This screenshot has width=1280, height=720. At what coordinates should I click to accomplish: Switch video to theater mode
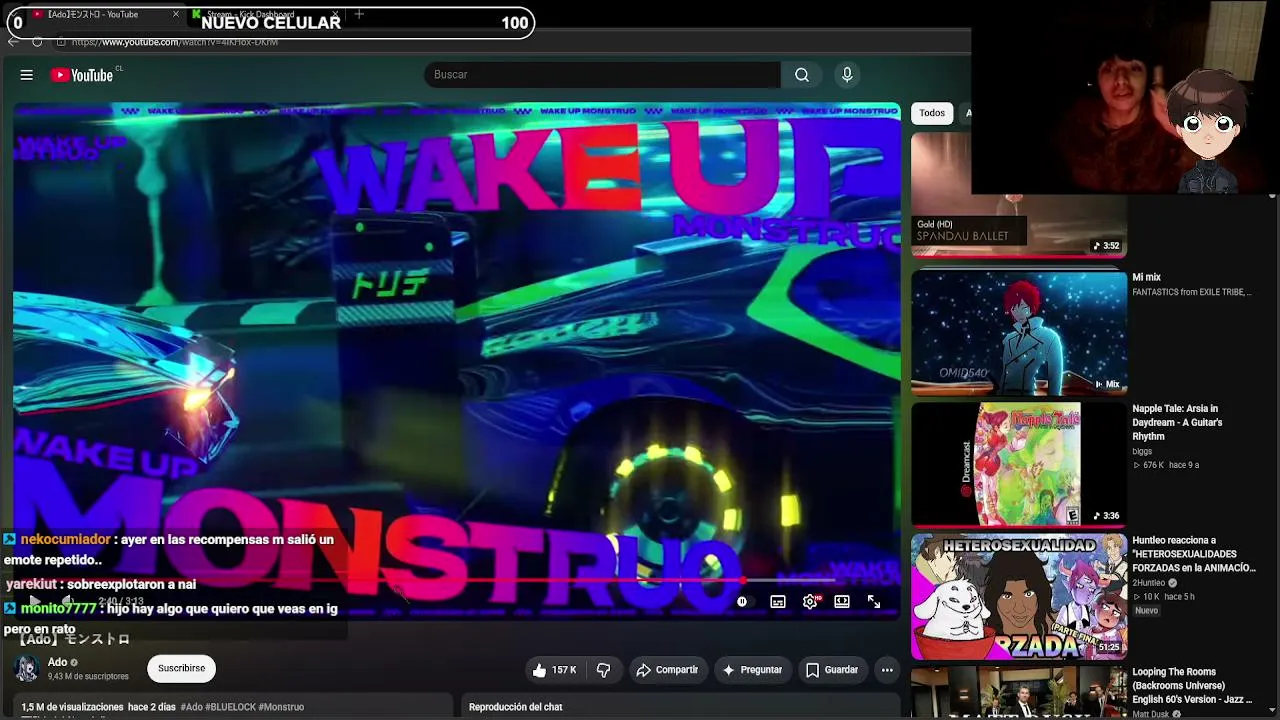842,602
